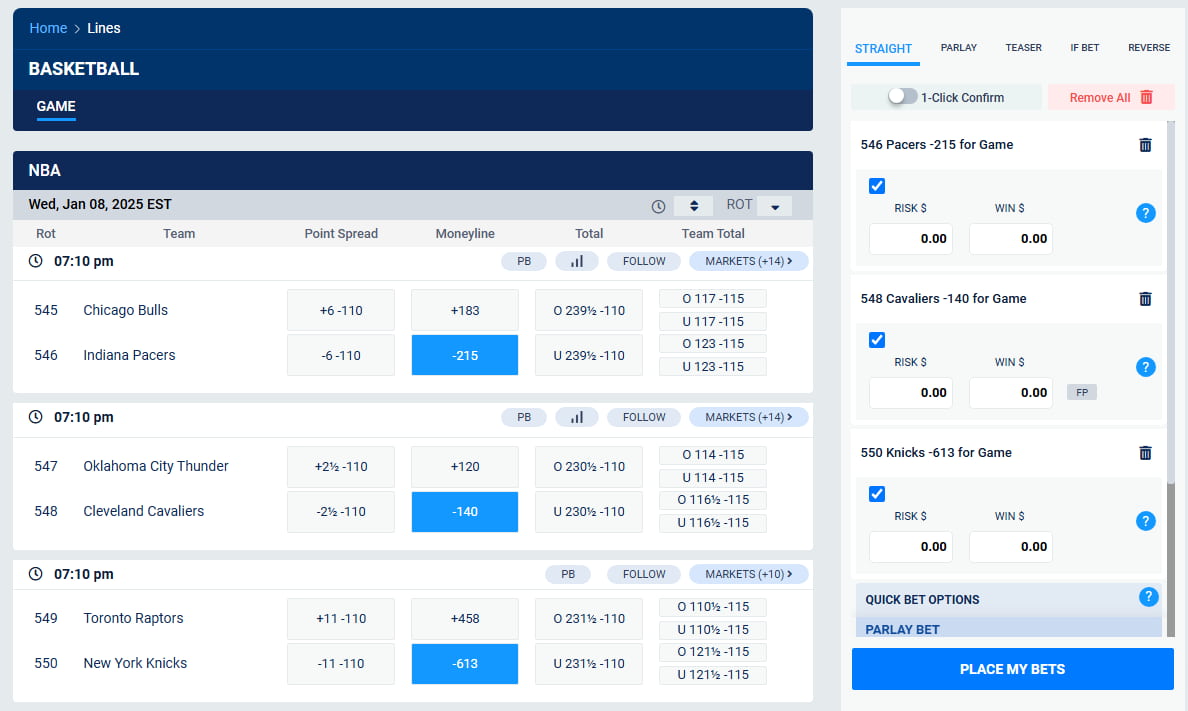
Task: Open help for the Cavaliers bet
Action: click(x=1146, y=367)
